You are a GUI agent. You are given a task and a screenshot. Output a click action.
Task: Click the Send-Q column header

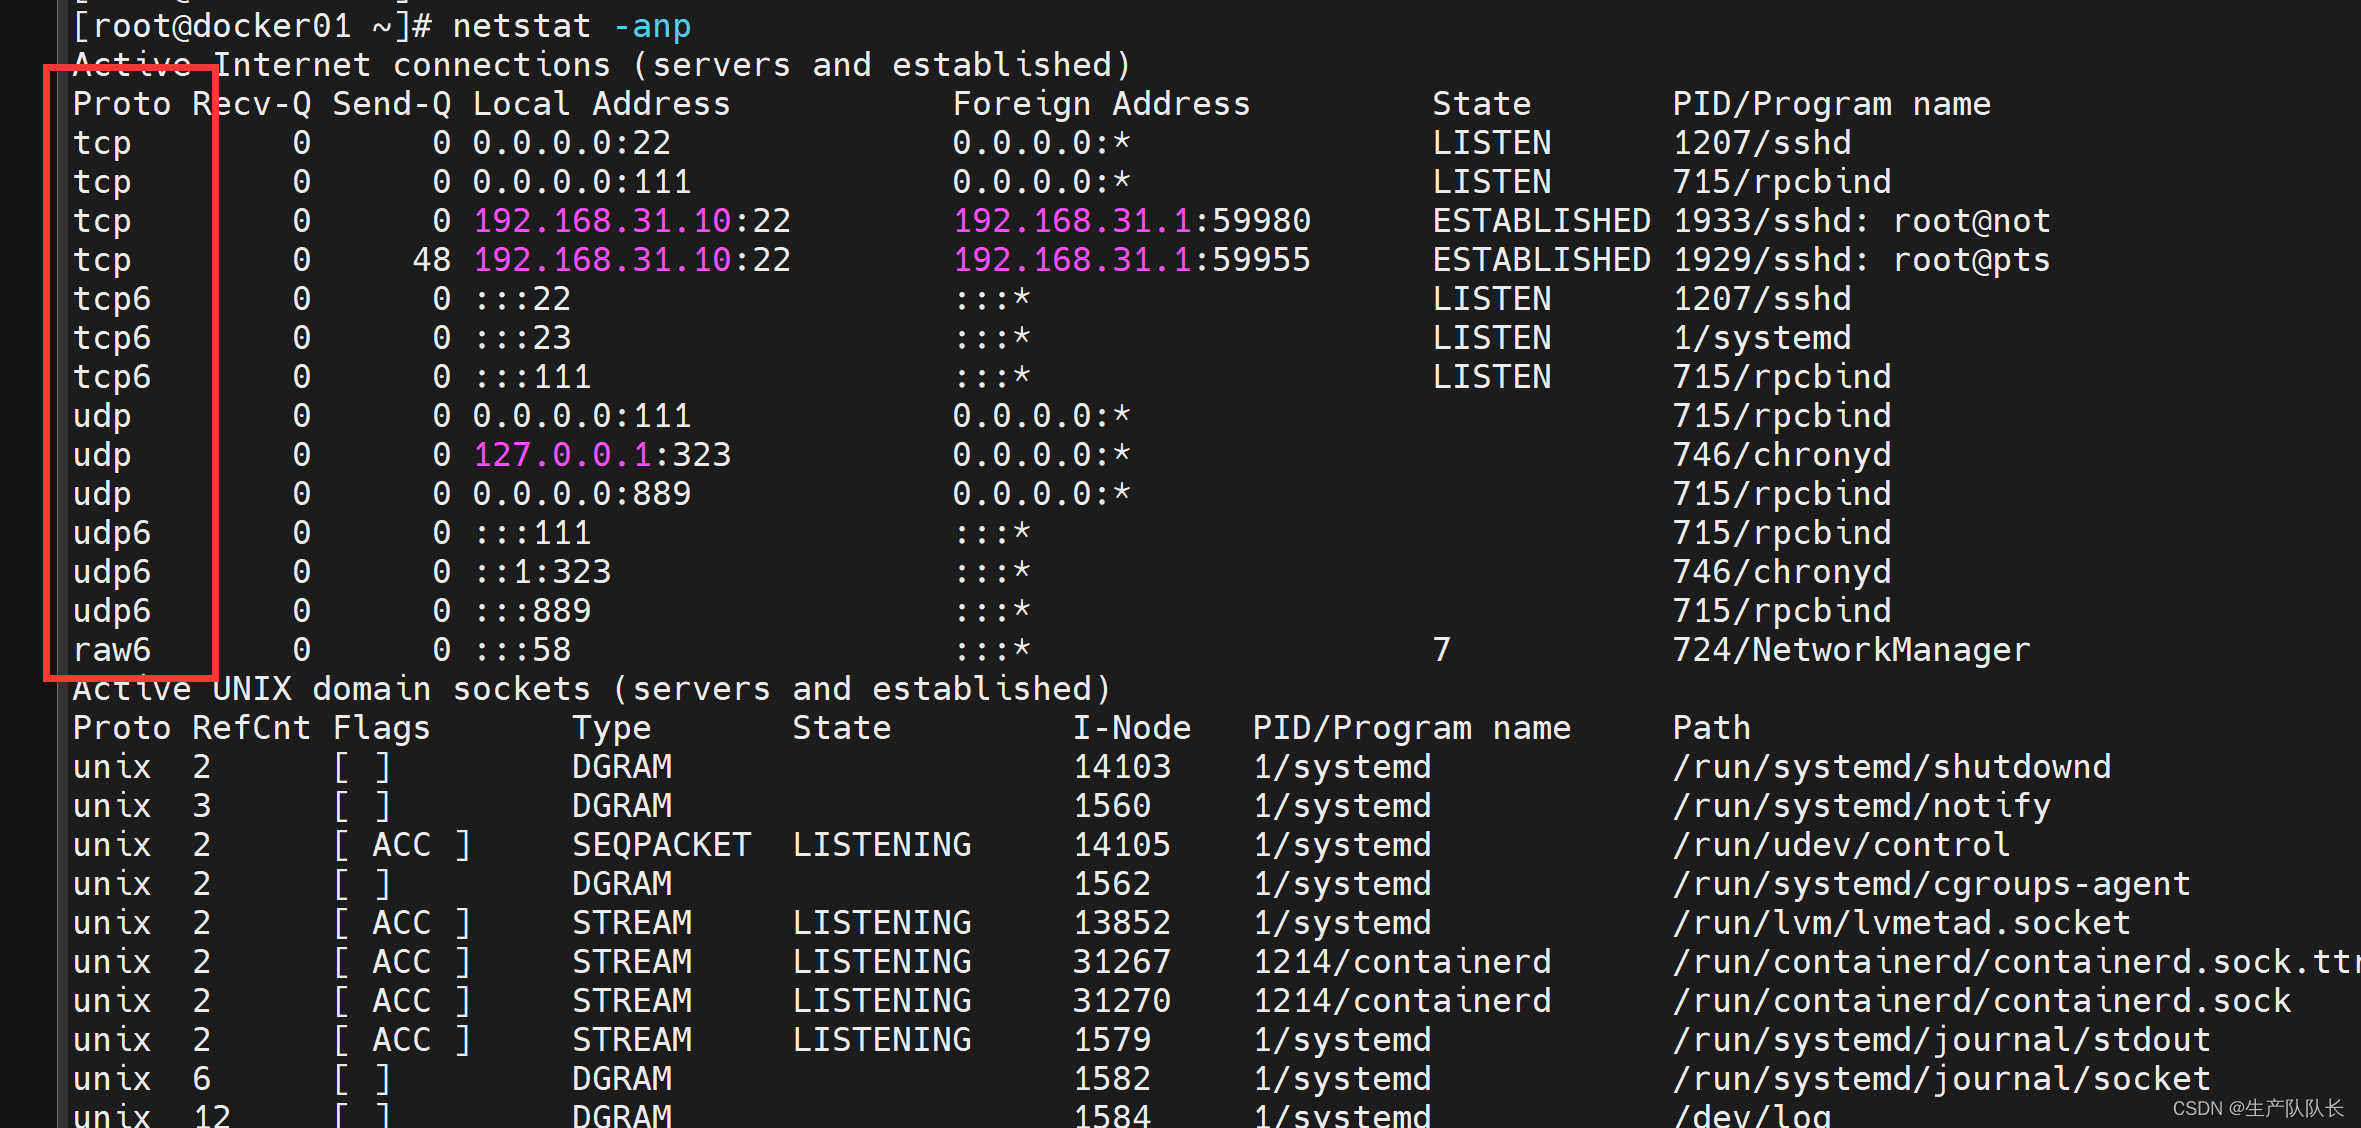[x=391, y=104]
